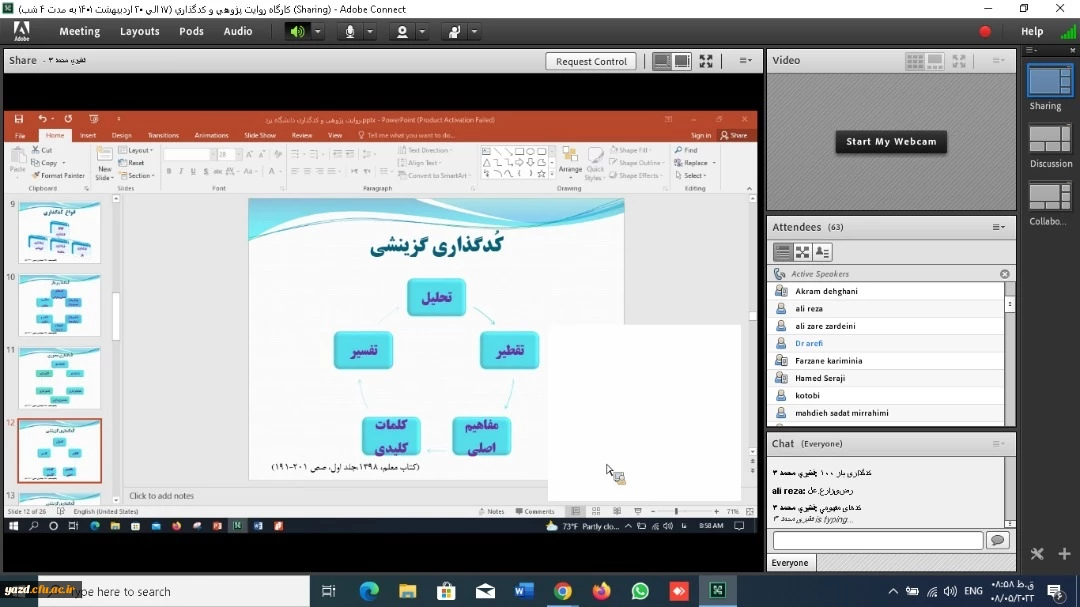Expand the microphone options dropdown arrow
The width and height of the screenshot is (1080, 607).
(x=370, y=31)
